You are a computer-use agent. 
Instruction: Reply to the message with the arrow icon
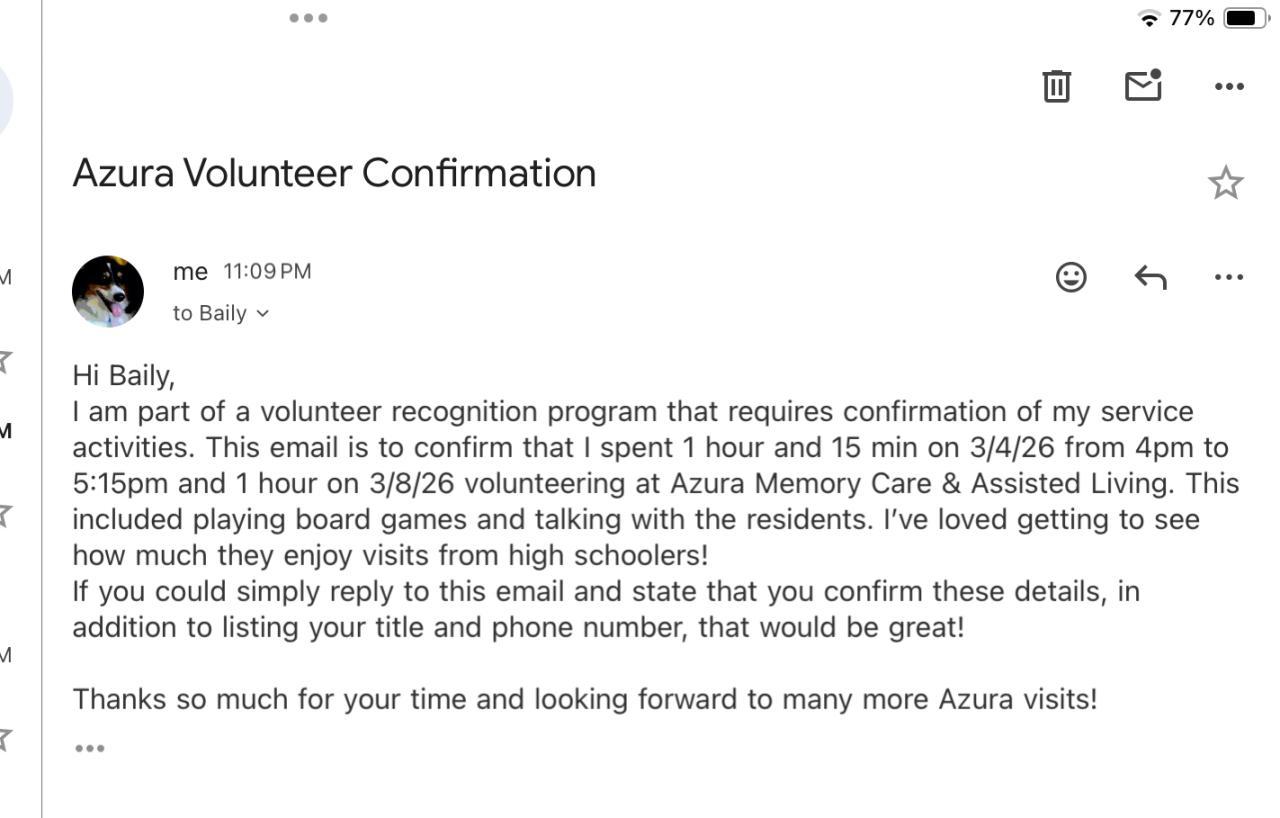(x=1150, y=277)
